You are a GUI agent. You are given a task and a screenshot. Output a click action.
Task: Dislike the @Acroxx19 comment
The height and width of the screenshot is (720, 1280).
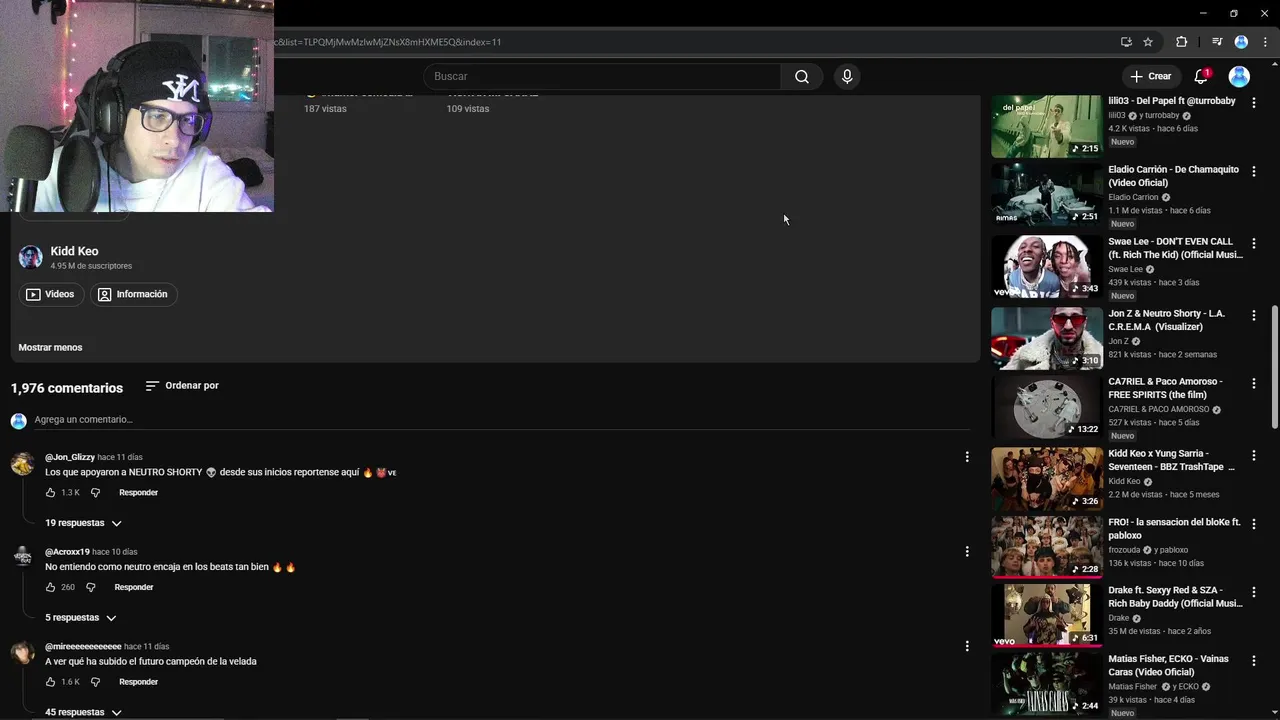coord(91,588)
